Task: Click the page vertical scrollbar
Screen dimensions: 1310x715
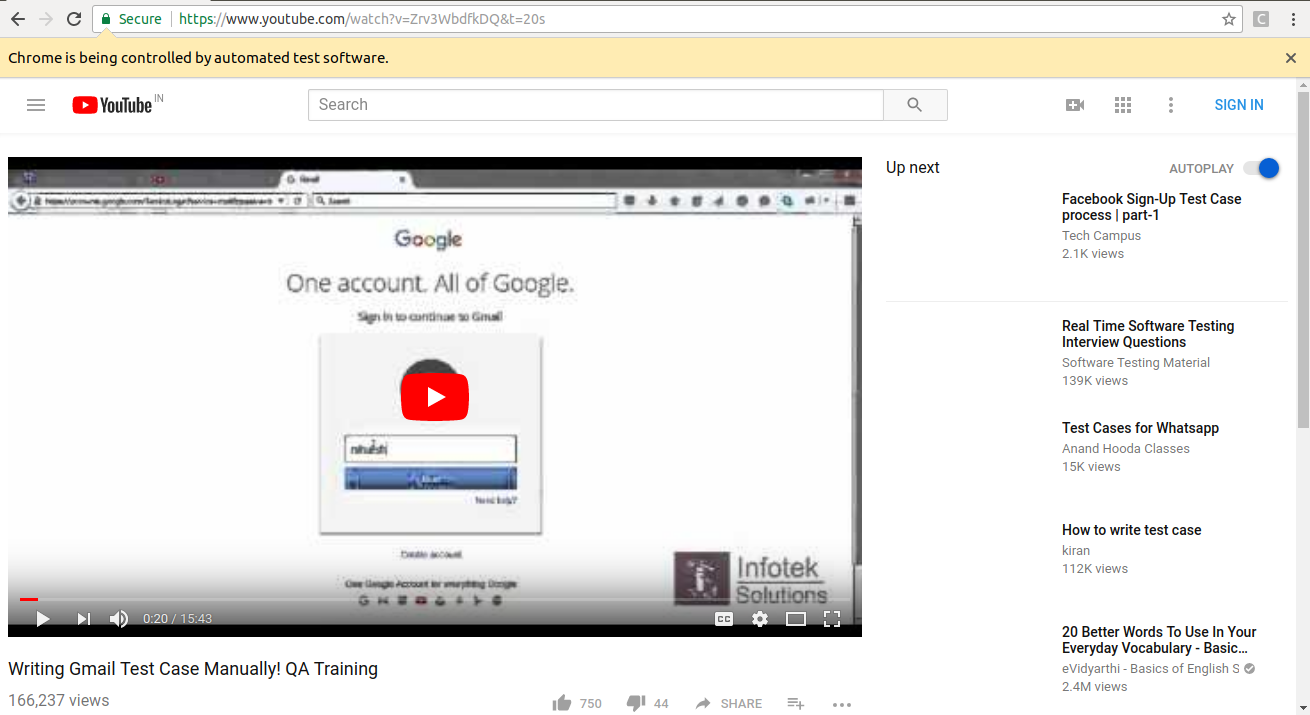Action: (1303, 260)
